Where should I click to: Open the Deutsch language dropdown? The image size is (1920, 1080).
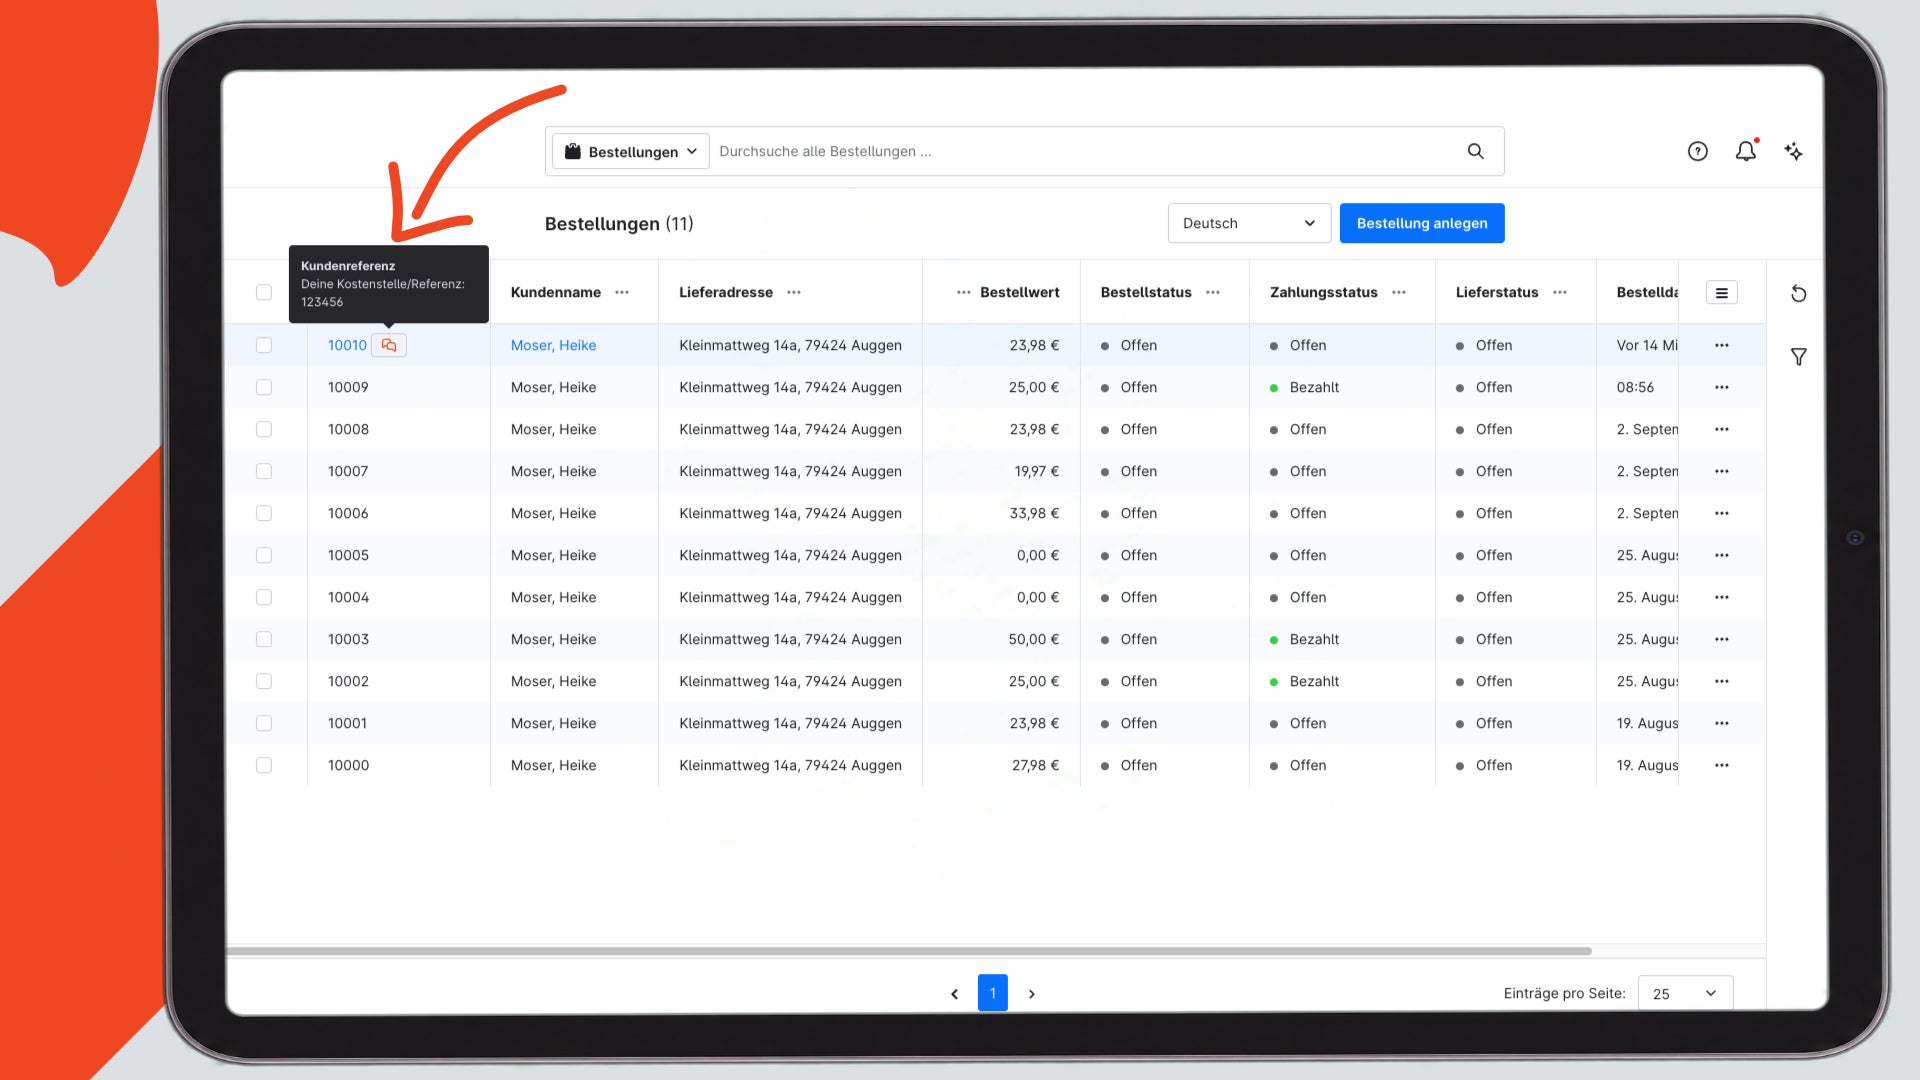point(1249,223)
